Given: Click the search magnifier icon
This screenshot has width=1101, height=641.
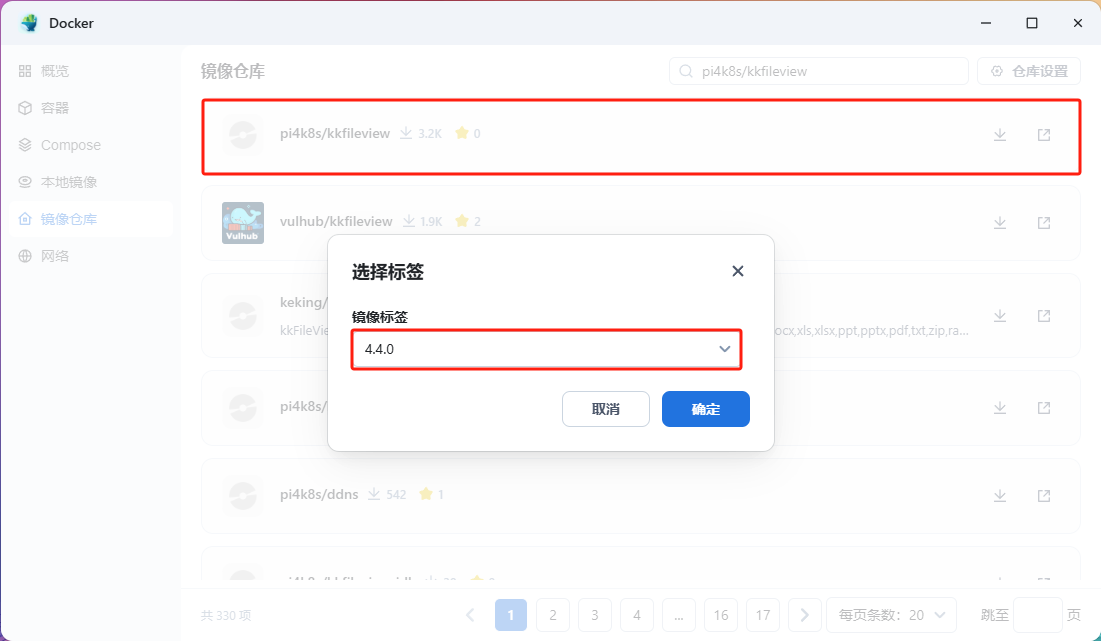Looking at the screenshot, I should 685,71.
